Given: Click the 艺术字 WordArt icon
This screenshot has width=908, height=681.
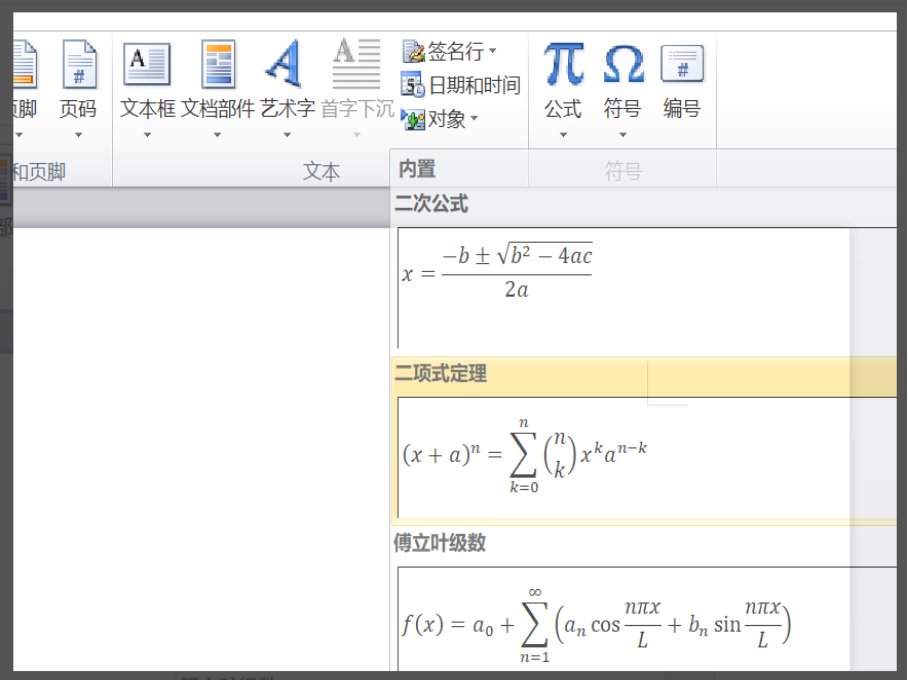Looking at the screenshot, I should click(283, 66).
